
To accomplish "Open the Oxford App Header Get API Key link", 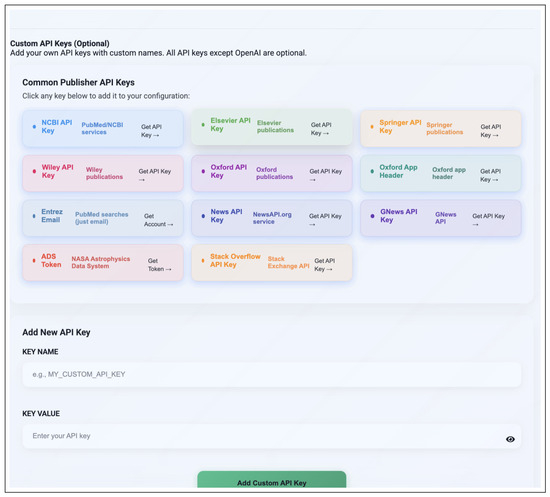I will click(490, 175).
